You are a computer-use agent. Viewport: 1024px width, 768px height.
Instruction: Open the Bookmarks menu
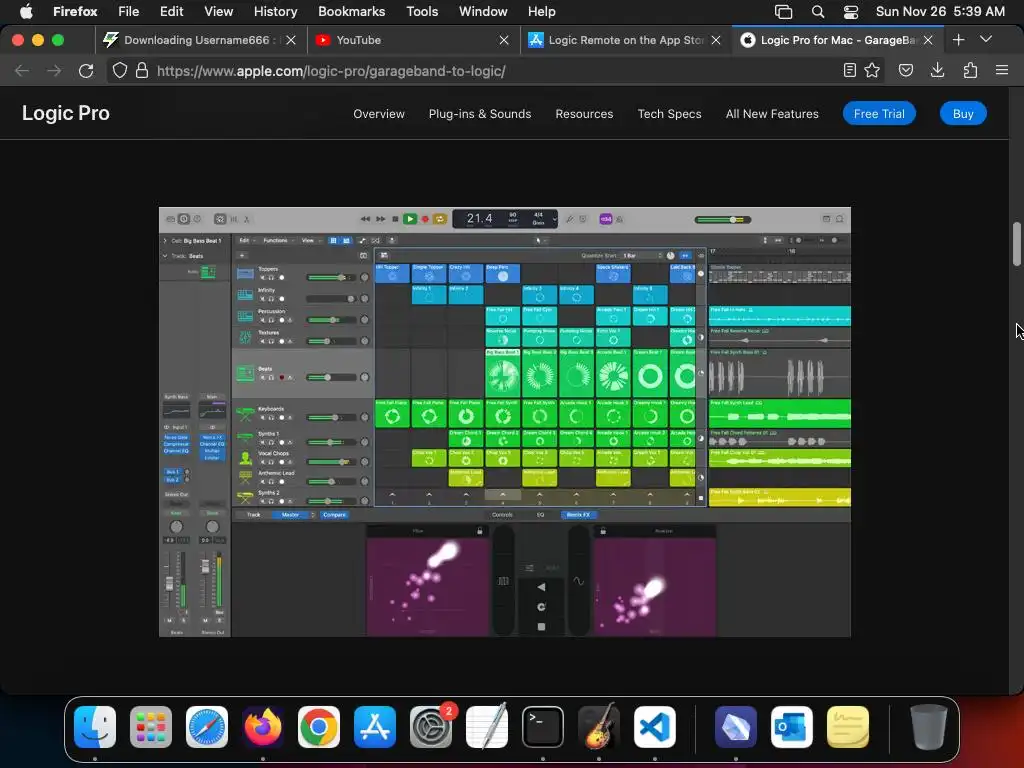click(x=351, y=11)
